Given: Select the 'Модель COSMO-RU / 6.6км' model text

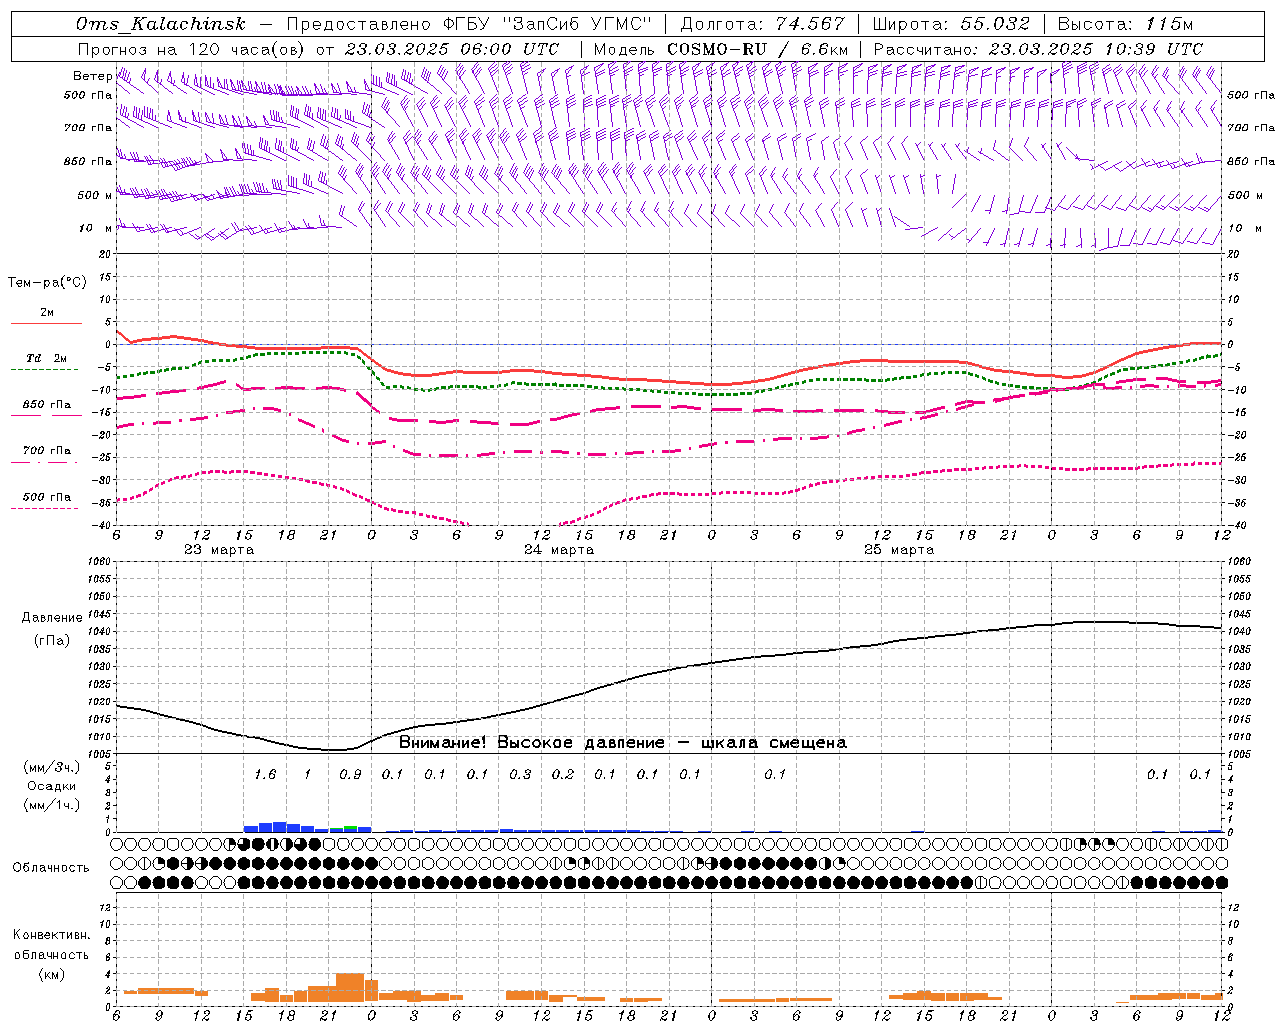Looking at the screenshot, I should coord(720,49).
